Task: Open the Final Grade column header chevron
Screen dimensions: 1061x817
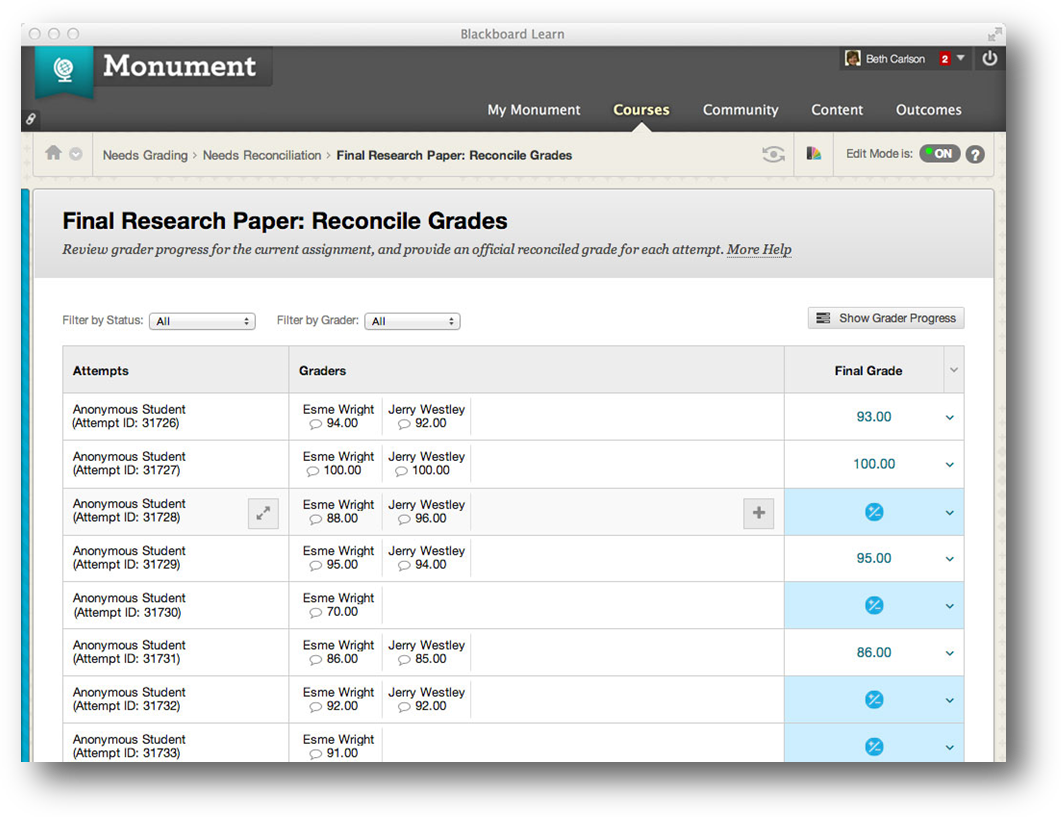Action: click(x=953, y=370)
